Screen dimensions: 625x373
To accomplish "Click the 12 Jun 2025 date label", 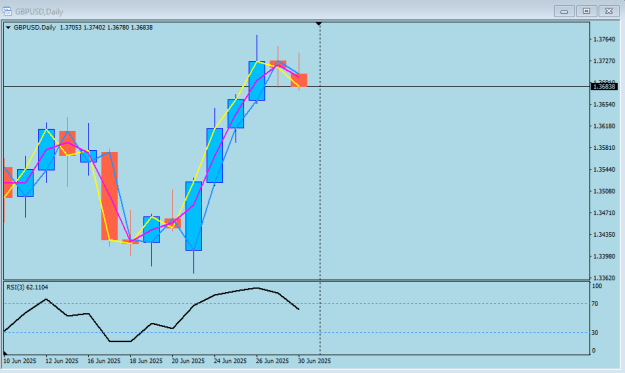I will click(62, 361).
